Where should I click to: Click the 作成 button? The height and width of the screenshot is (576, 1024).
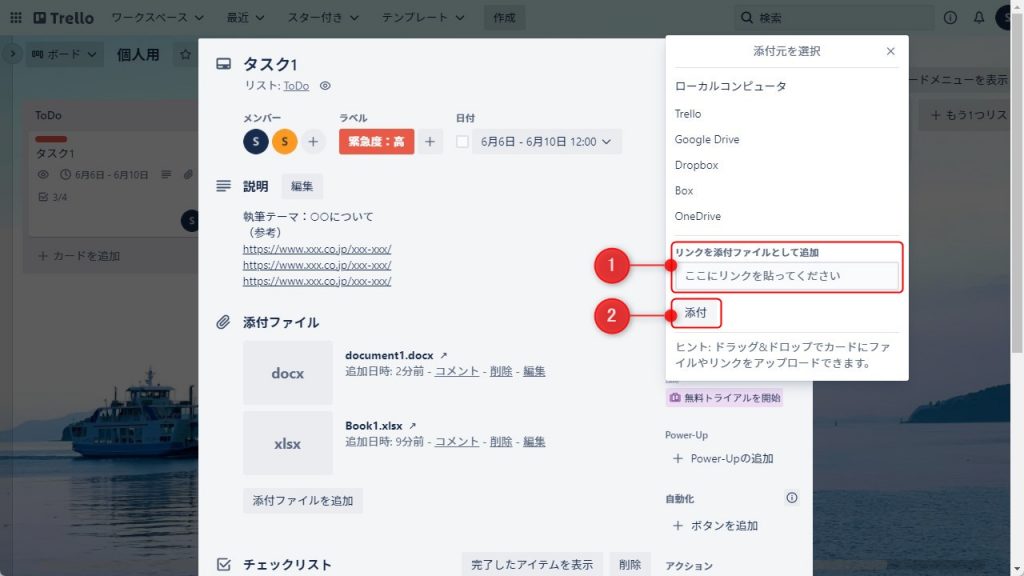[x=504, y=18]
